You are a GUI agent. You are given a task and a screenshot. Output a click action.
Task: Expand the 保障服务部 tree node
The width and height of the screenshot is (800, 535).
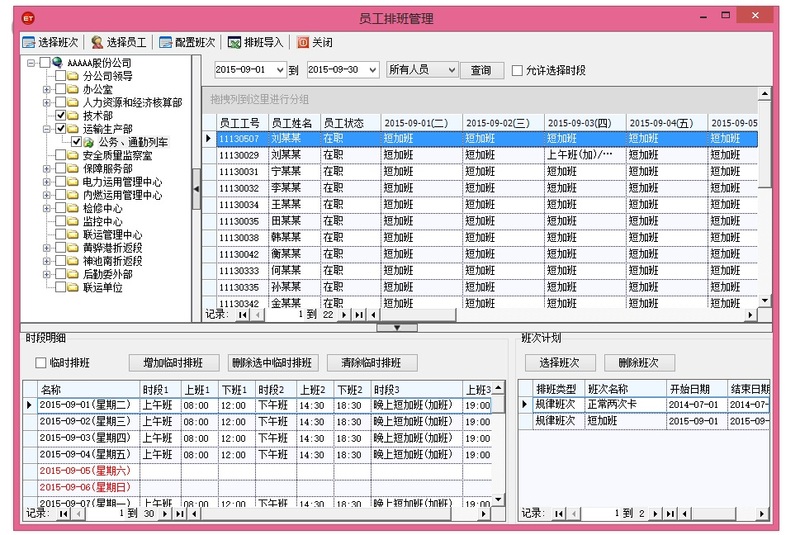[47, 168]
